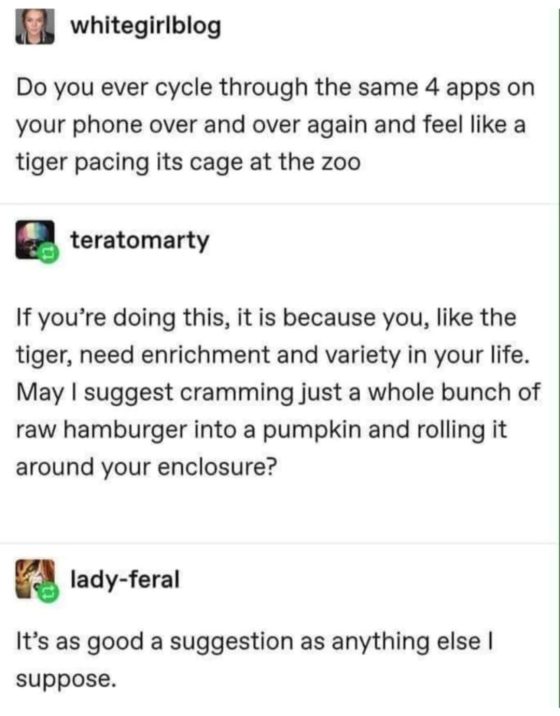Image resolution: width=560 pixels, height=716 pixels.
Task: Click the line "It's as good a suggestion"
Action: pyautogui.click(x=254, y=642)
